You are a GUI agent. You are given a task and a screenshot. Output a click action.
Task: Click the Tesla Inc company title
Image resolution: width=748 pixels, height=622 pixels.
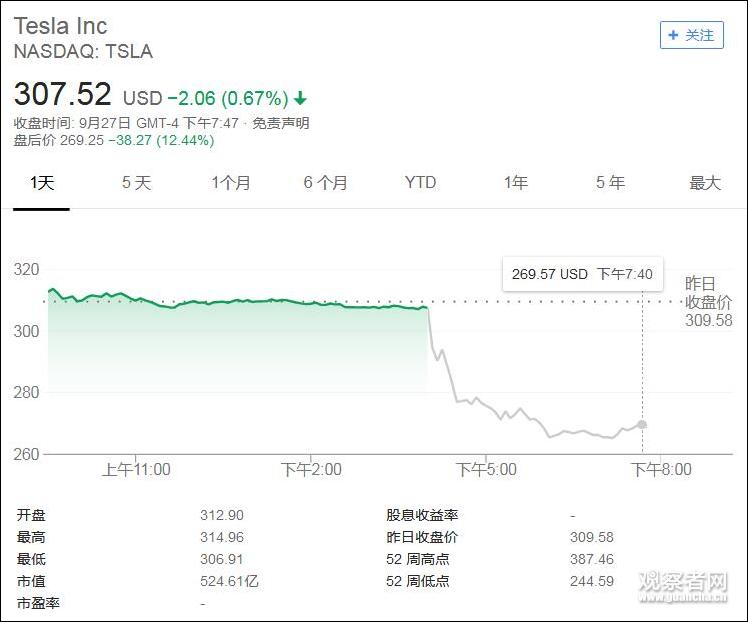click(x=61, y=26)
